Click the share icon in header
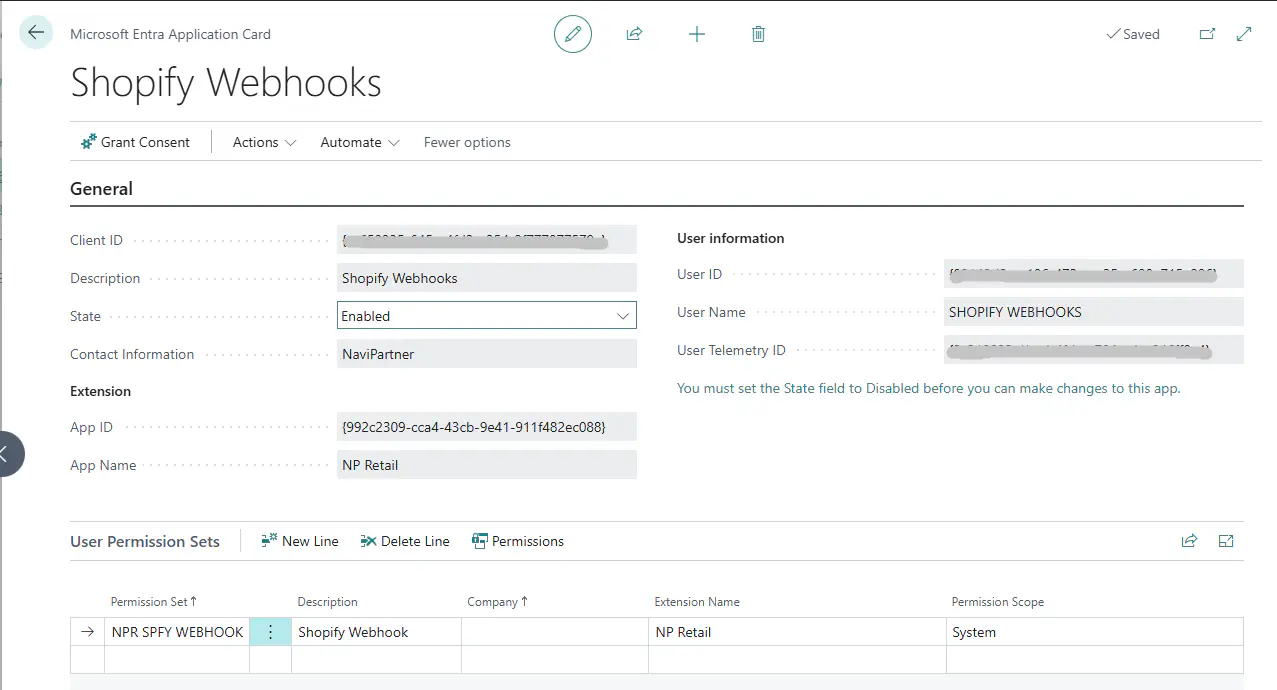The height and width of the screenshot is (690, 1277). [x=634, y=34]
